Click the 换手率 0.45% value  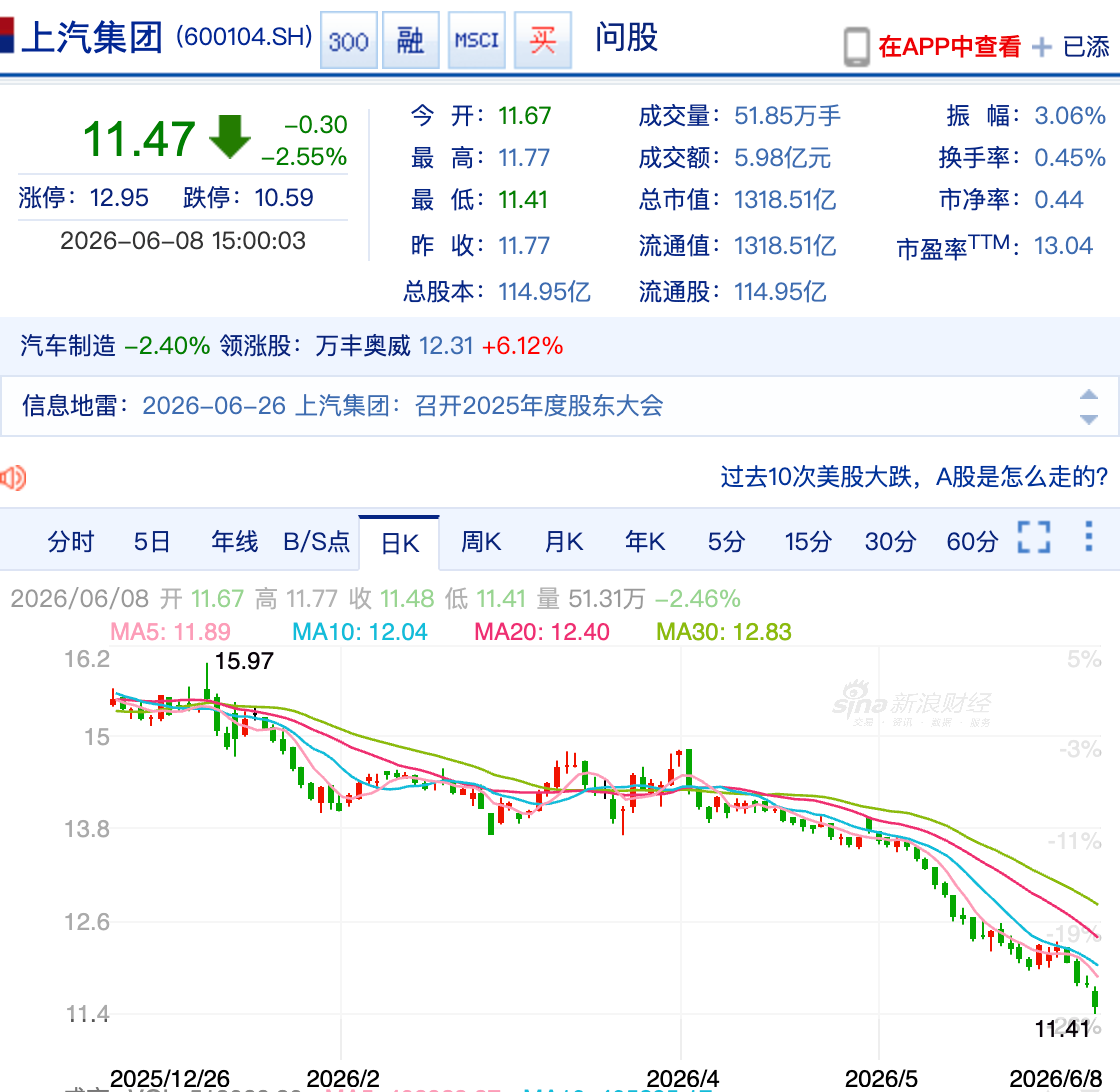pyautogui.click(x=1070, y=158)
